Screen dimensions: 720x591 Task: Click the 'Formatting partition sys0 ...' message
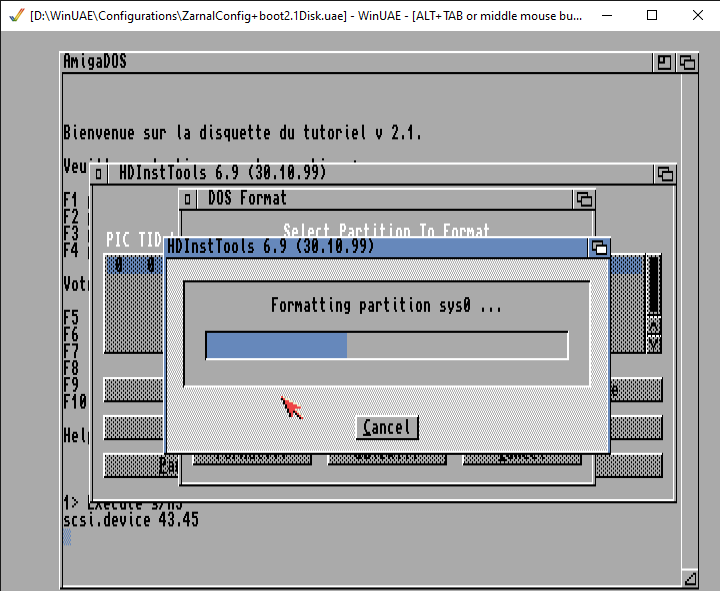click(386, 305)
